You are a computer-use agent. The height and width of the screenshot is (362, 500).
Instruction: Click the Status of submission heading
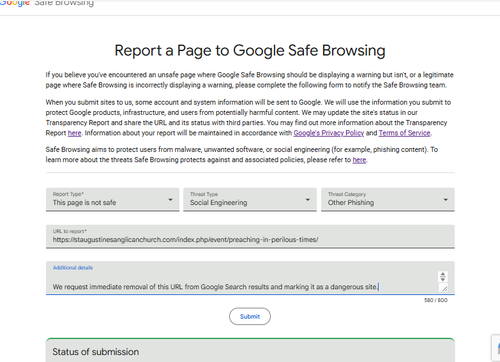click(96, 352)
